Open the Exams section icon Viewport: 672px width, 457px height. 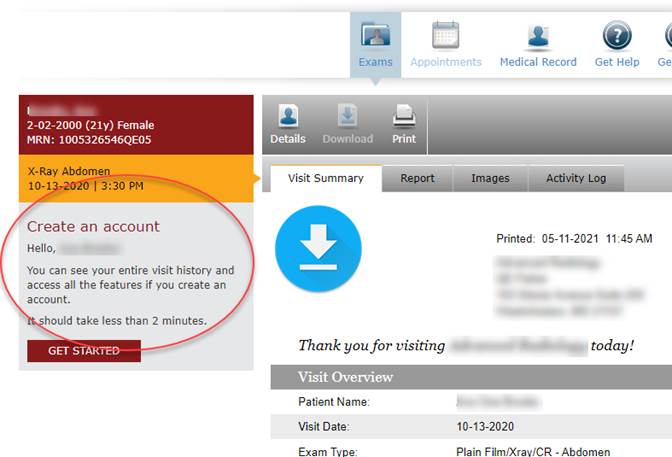pos(376,35)
